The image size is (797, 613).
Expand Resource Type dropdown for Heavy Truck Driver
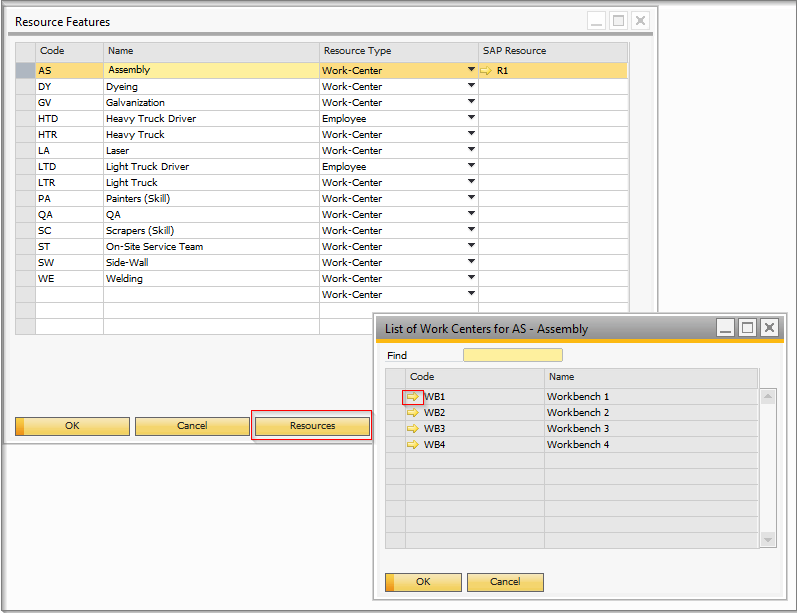471,119
